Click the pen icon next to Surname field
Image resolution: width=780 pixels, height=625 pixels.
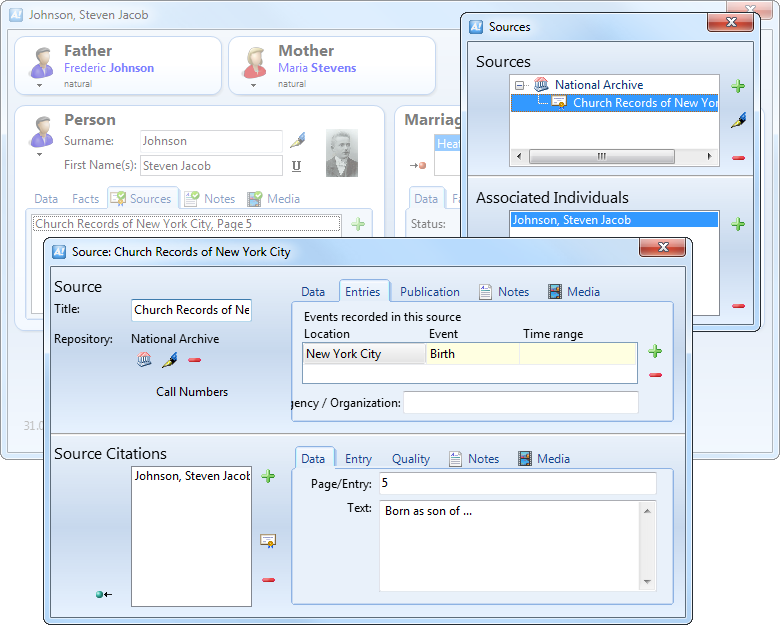click(297, 140)
